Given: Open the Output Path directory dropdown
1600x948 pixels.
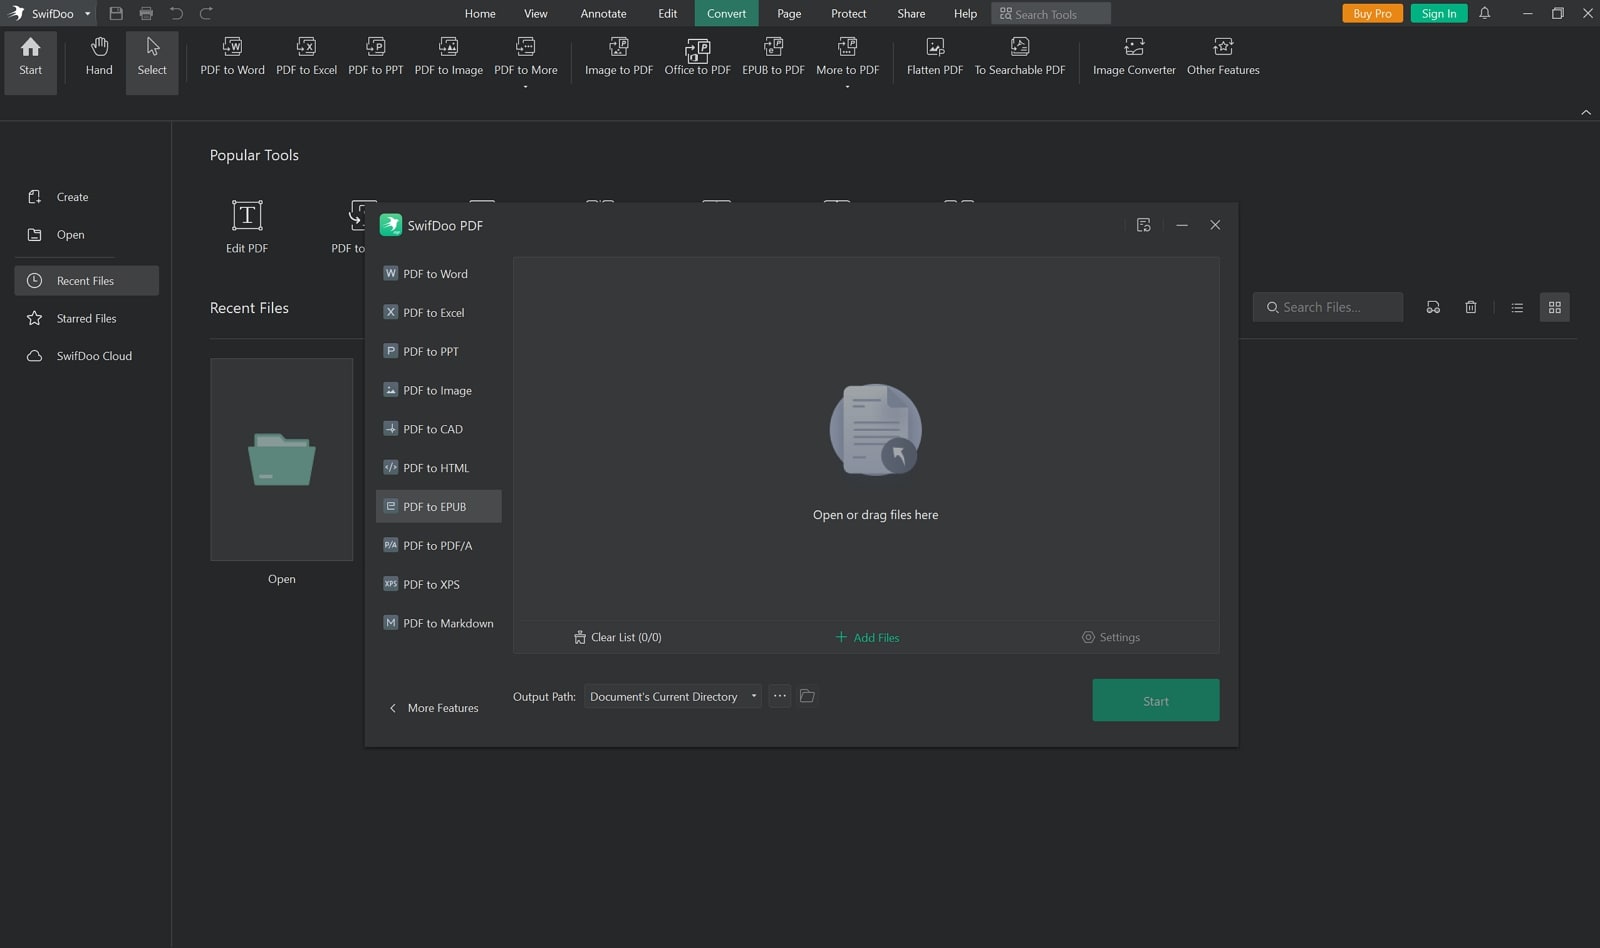Looking at the screenshot, I should coord(672,697).
